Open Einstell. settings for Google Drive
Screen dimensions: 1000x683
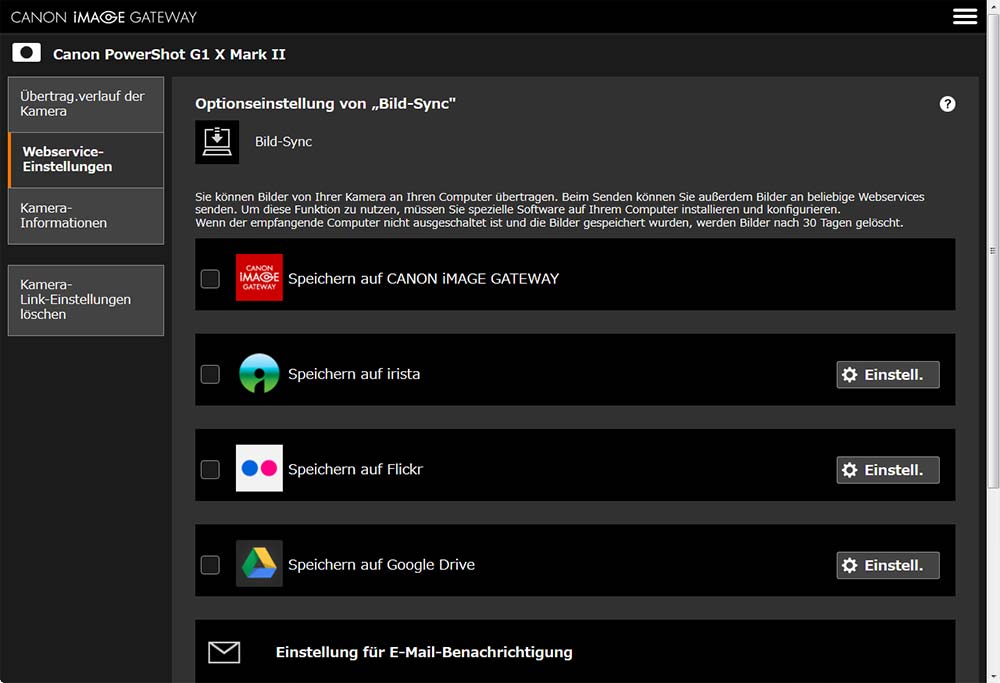(887, 565)
